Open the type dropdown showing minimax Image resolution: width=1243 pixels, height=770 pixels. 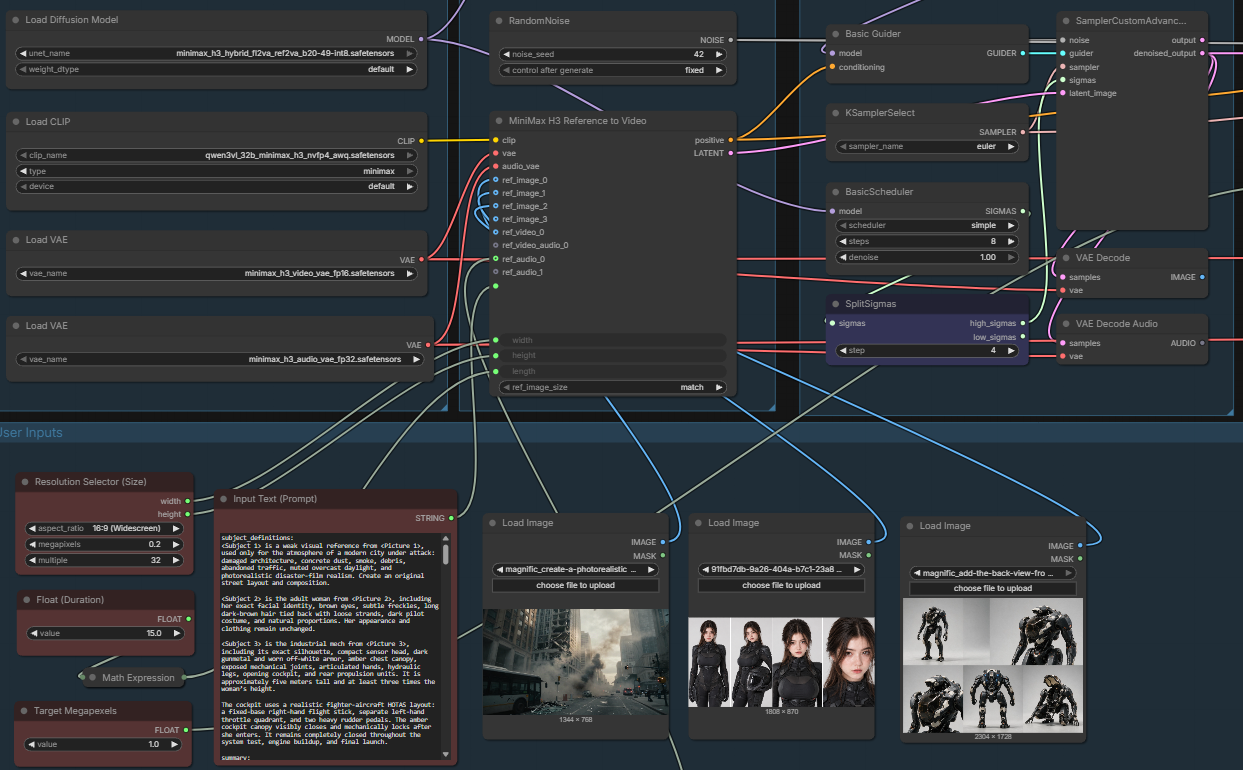217,171
